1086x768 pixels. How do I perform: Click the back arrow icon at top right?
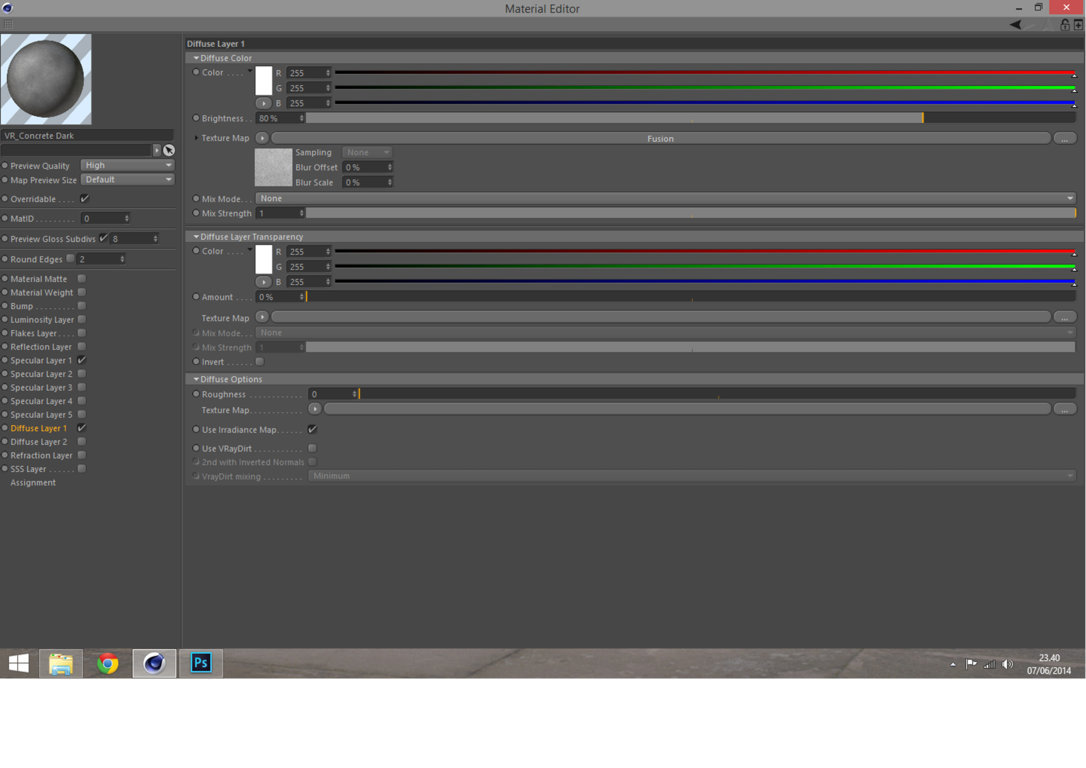click(x=1015, y=24)
